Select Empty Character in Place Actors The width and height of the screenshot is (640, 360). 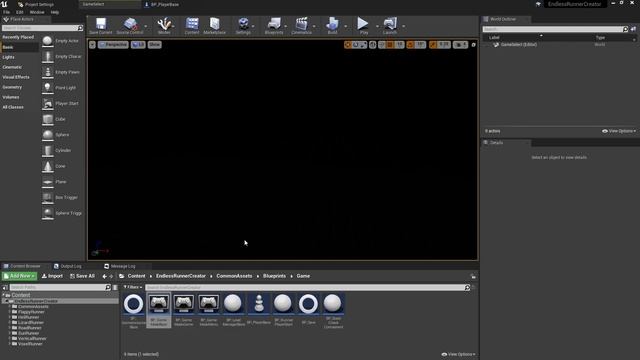(61, 56)
